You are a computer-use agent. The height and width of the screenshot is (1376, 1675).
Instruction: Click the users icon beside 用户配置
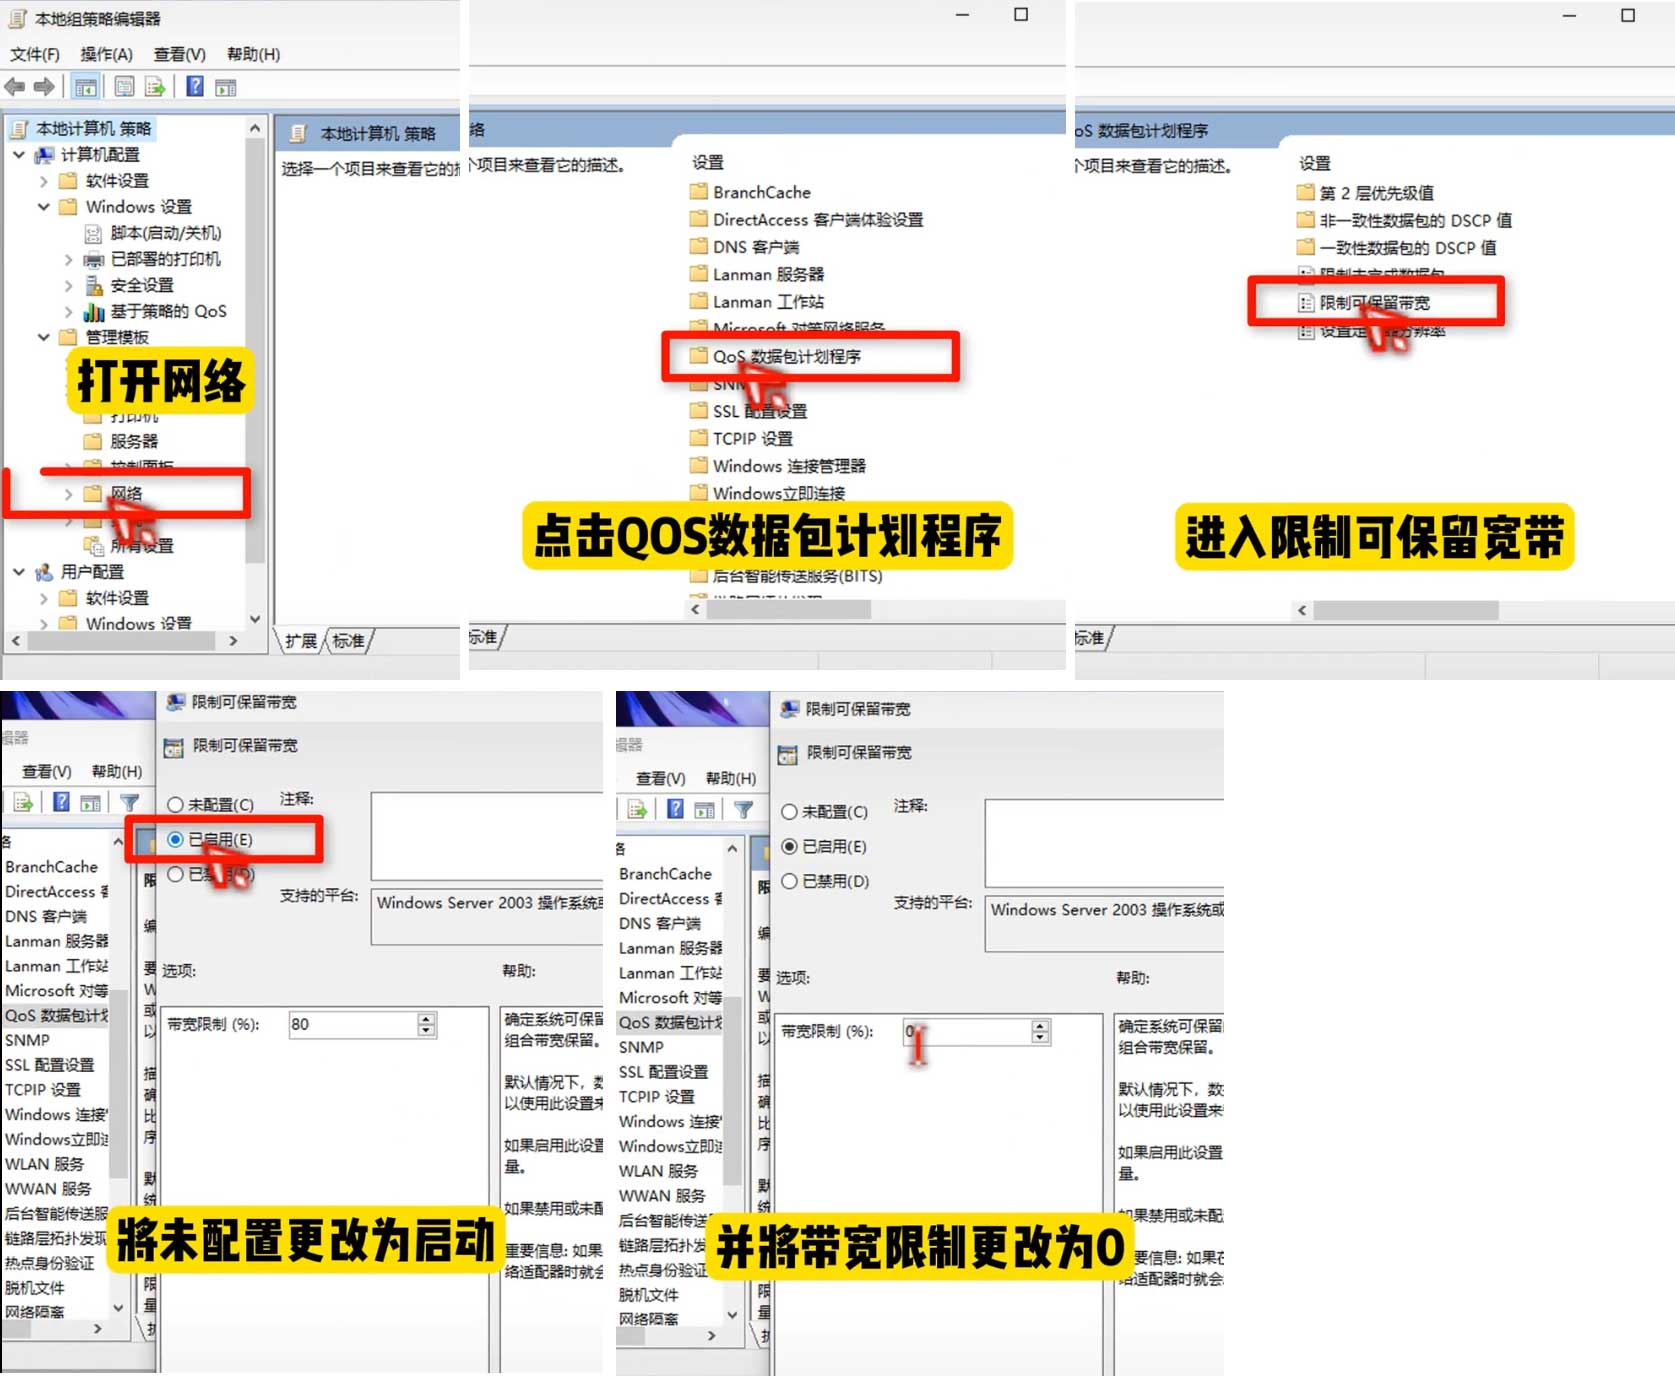pyautogui.click(x=44, y=572)
